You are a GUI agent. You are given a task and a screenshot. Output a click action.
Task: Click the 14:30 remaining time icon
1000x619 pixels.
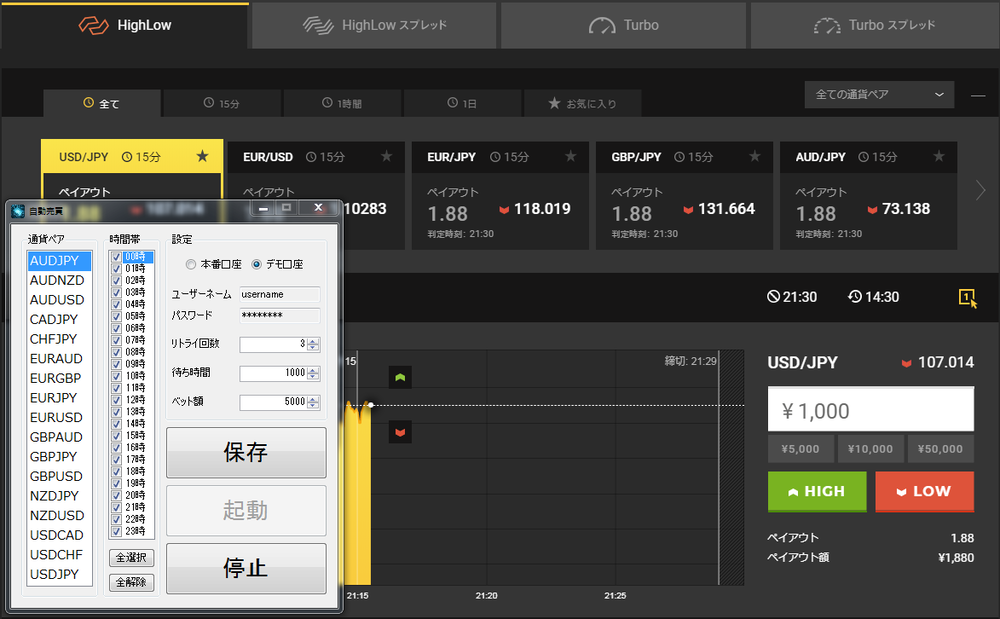pos(855,296)
